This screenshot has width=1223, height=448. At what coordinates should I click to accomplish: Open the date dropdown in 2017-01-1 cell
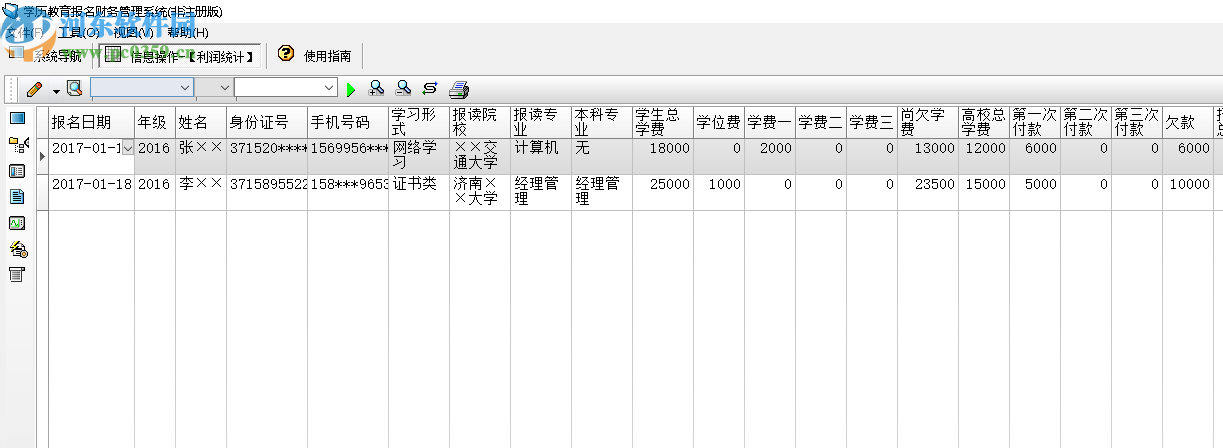tap(127, 148)
